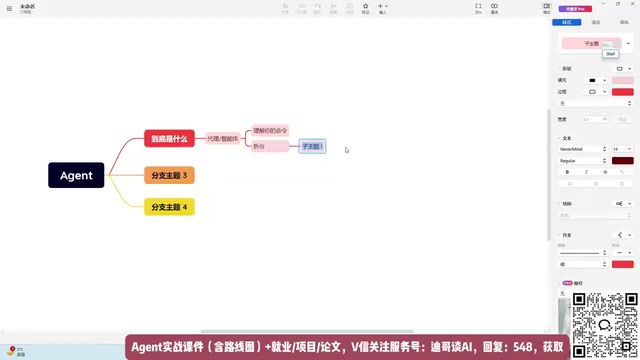Click the first greyed Topic toolbar icon
The image size is (640, 360).
pyautogui.click(x=285, y=8)
